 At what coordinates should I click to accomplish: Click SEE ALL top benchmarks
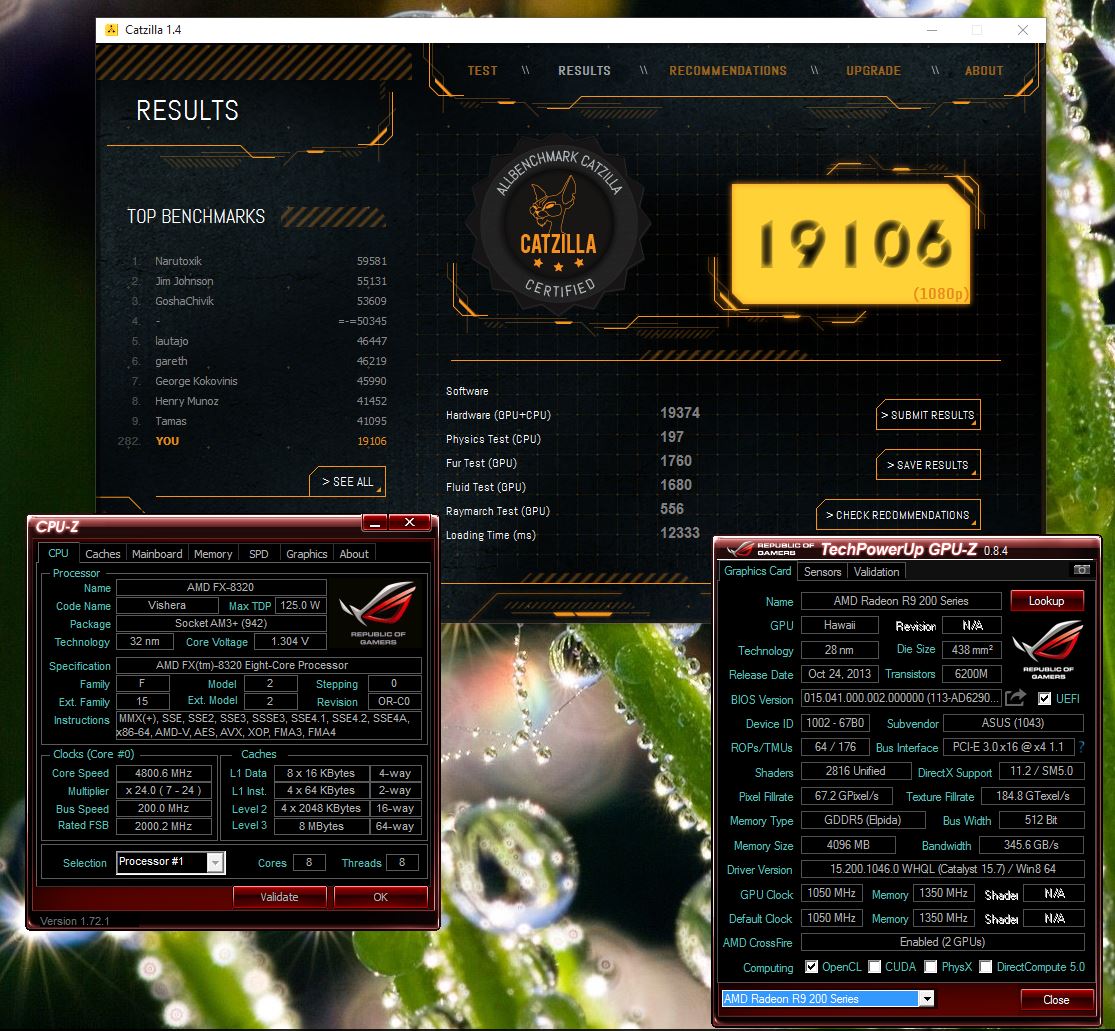coord(348,481)
